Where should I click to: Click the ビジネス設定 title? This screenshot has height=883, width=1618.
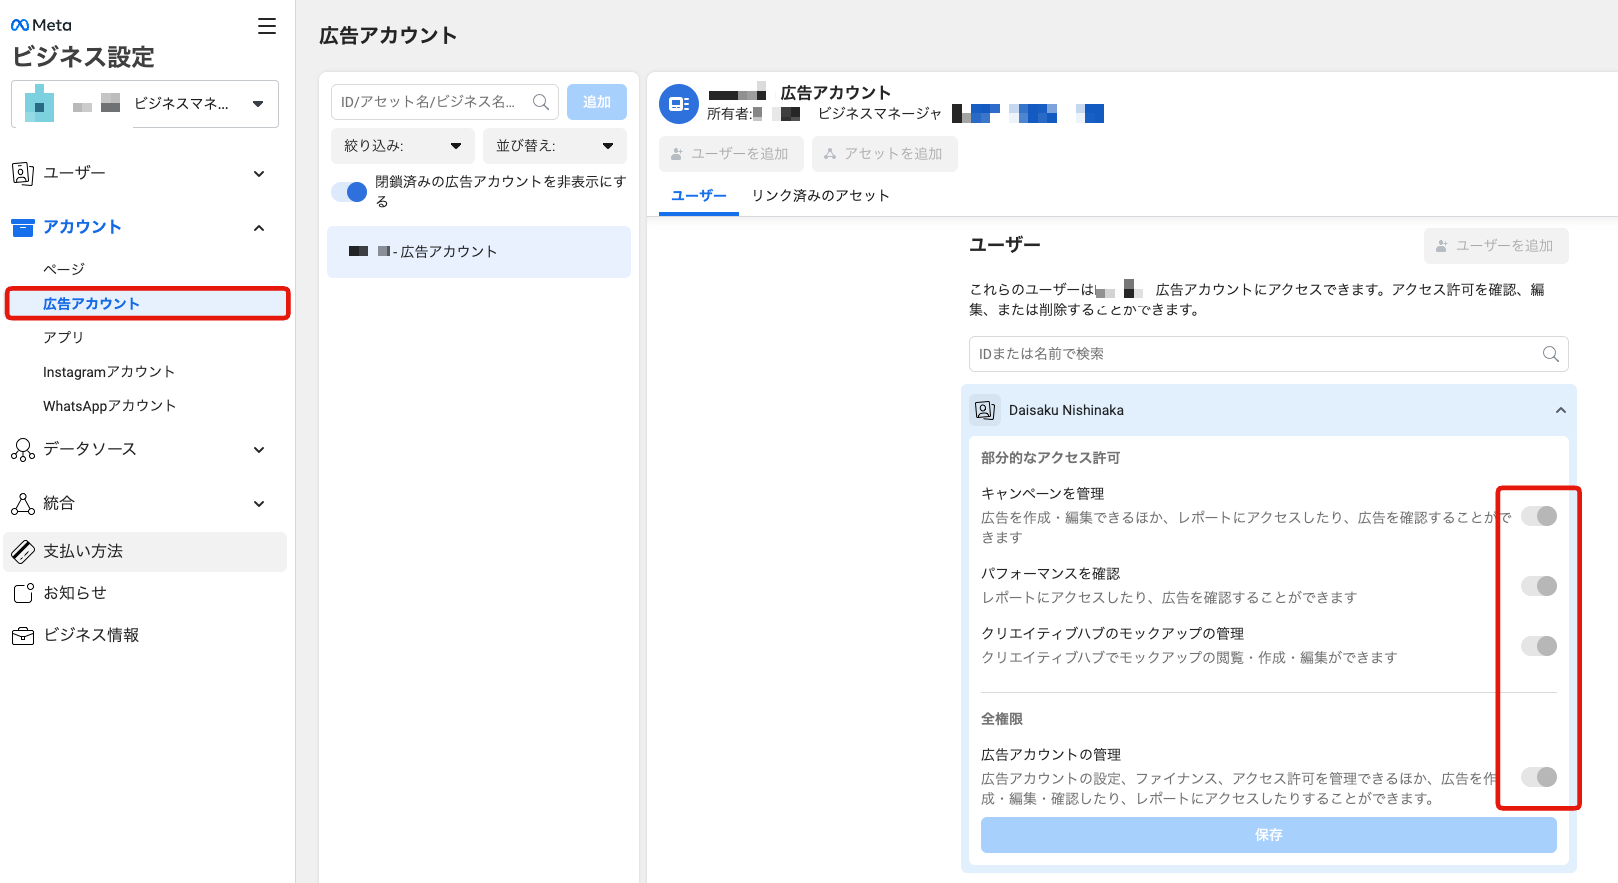[84, 57]
